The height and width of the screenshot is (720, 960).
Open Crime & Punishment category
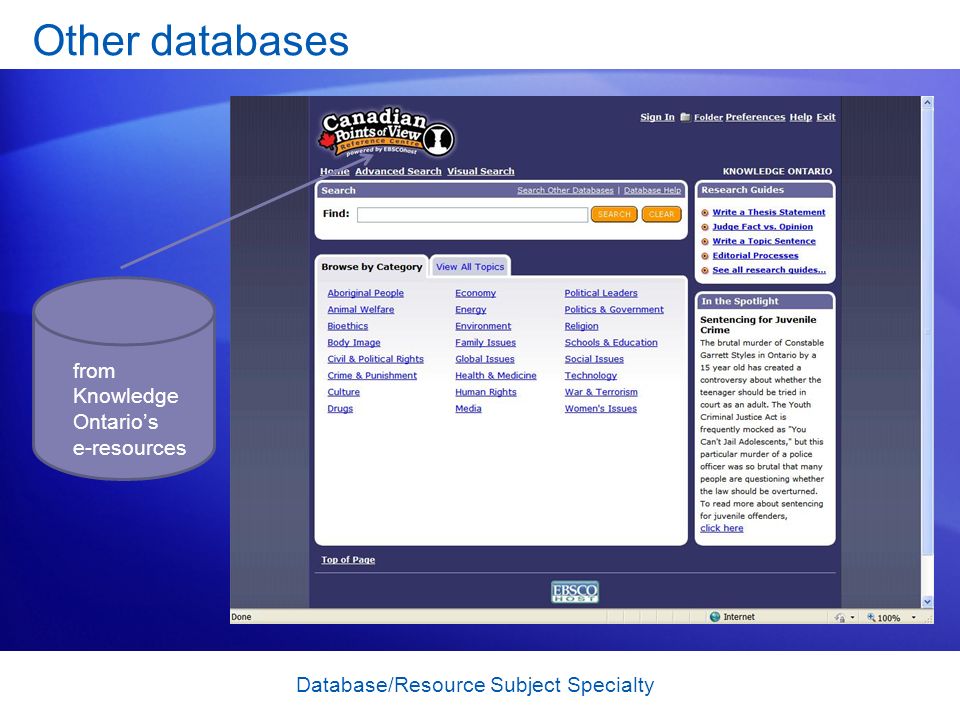pos(372,376)
